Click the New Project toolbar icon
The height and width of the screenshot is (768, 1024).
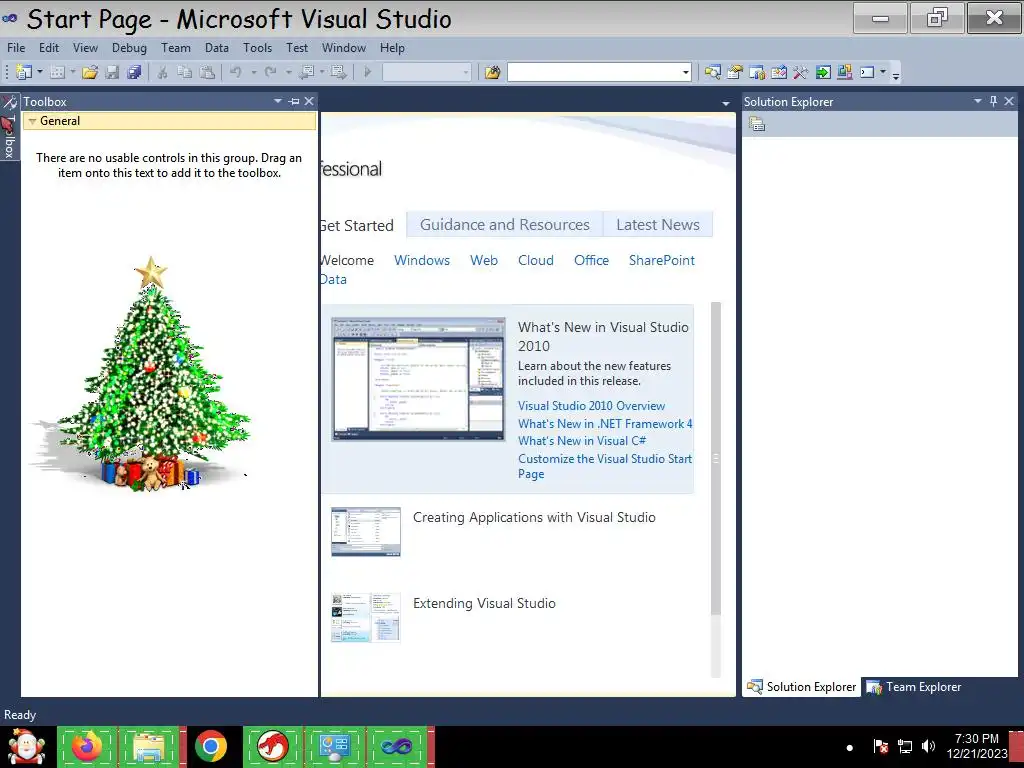pyautogui.click(x=24, y=72)
